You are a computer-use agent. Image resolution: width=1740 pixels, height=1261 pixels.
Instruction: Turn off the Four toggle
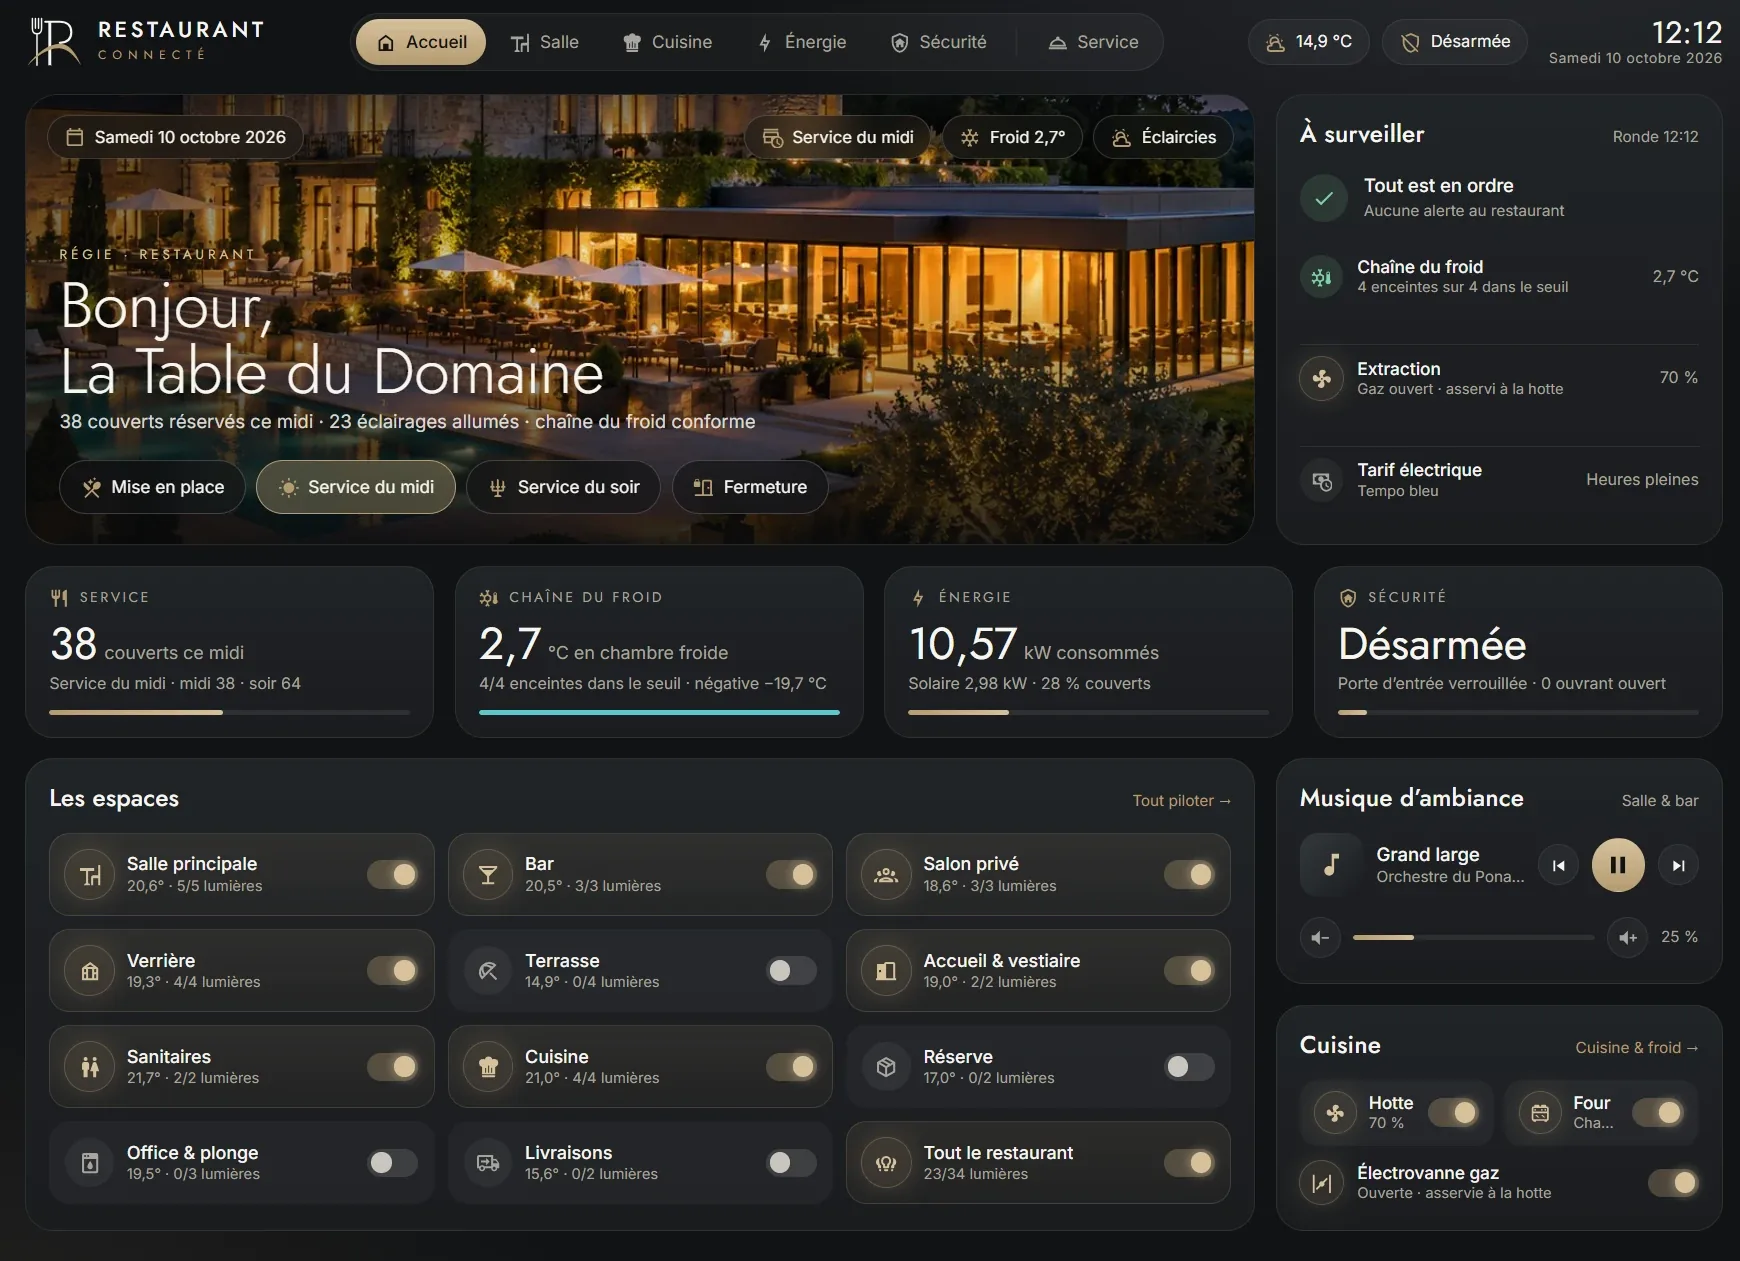(x=1658, y=1112)
